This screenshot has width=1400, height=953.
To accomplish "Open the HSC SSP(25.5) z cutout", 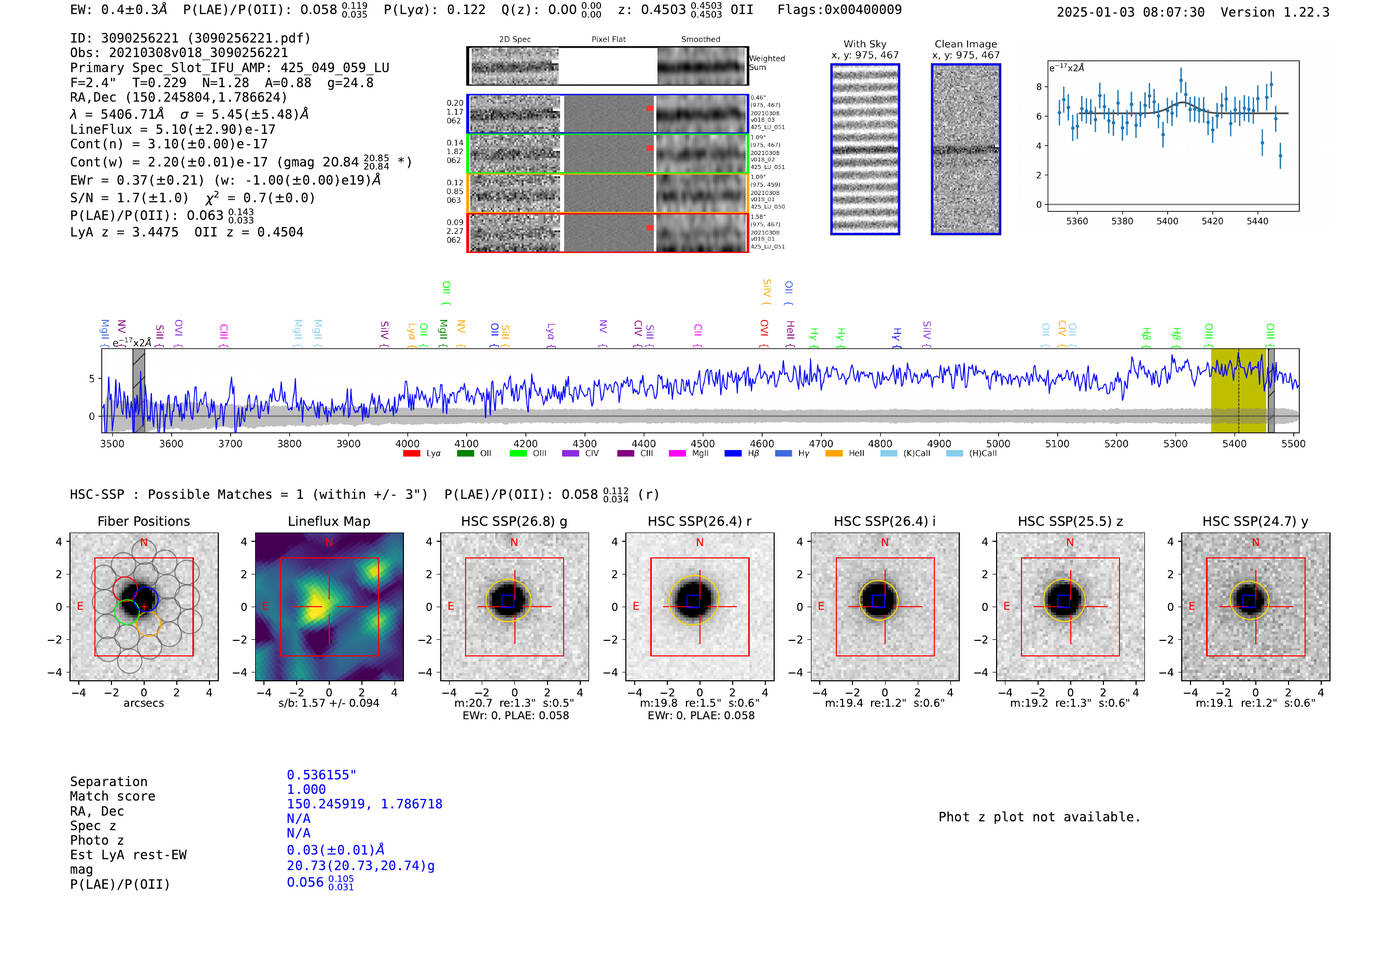I will coord(1070,607).
